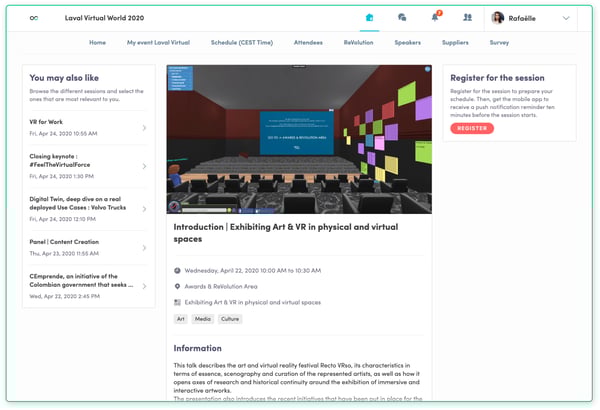The height and width of the screenshot is (410, 600).
Task: Open Schedule (CEST Time) tab
Action: 242,42
